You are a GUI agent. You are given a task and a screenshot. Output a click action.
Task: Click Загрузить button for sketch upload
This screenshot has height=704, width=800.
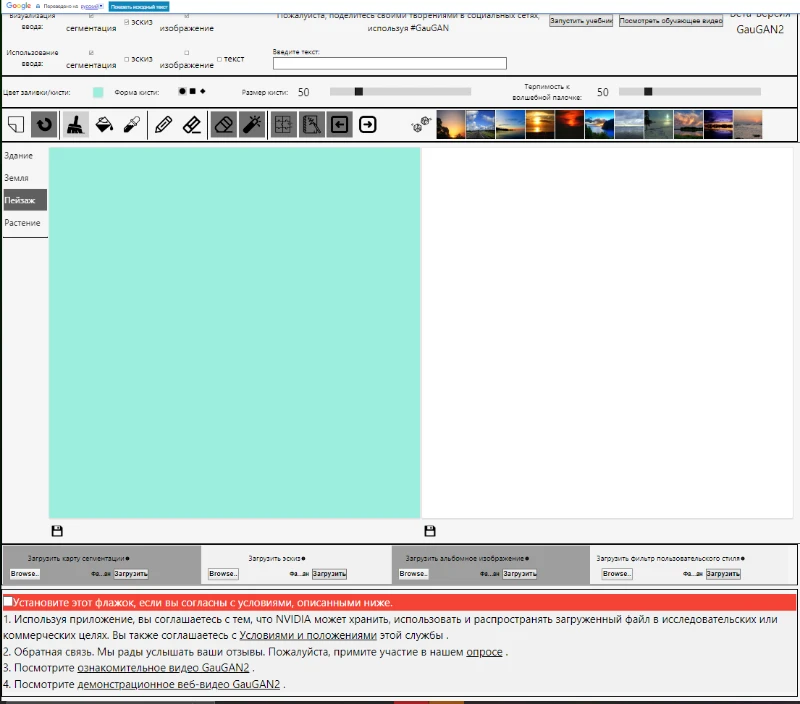(329, 573)
